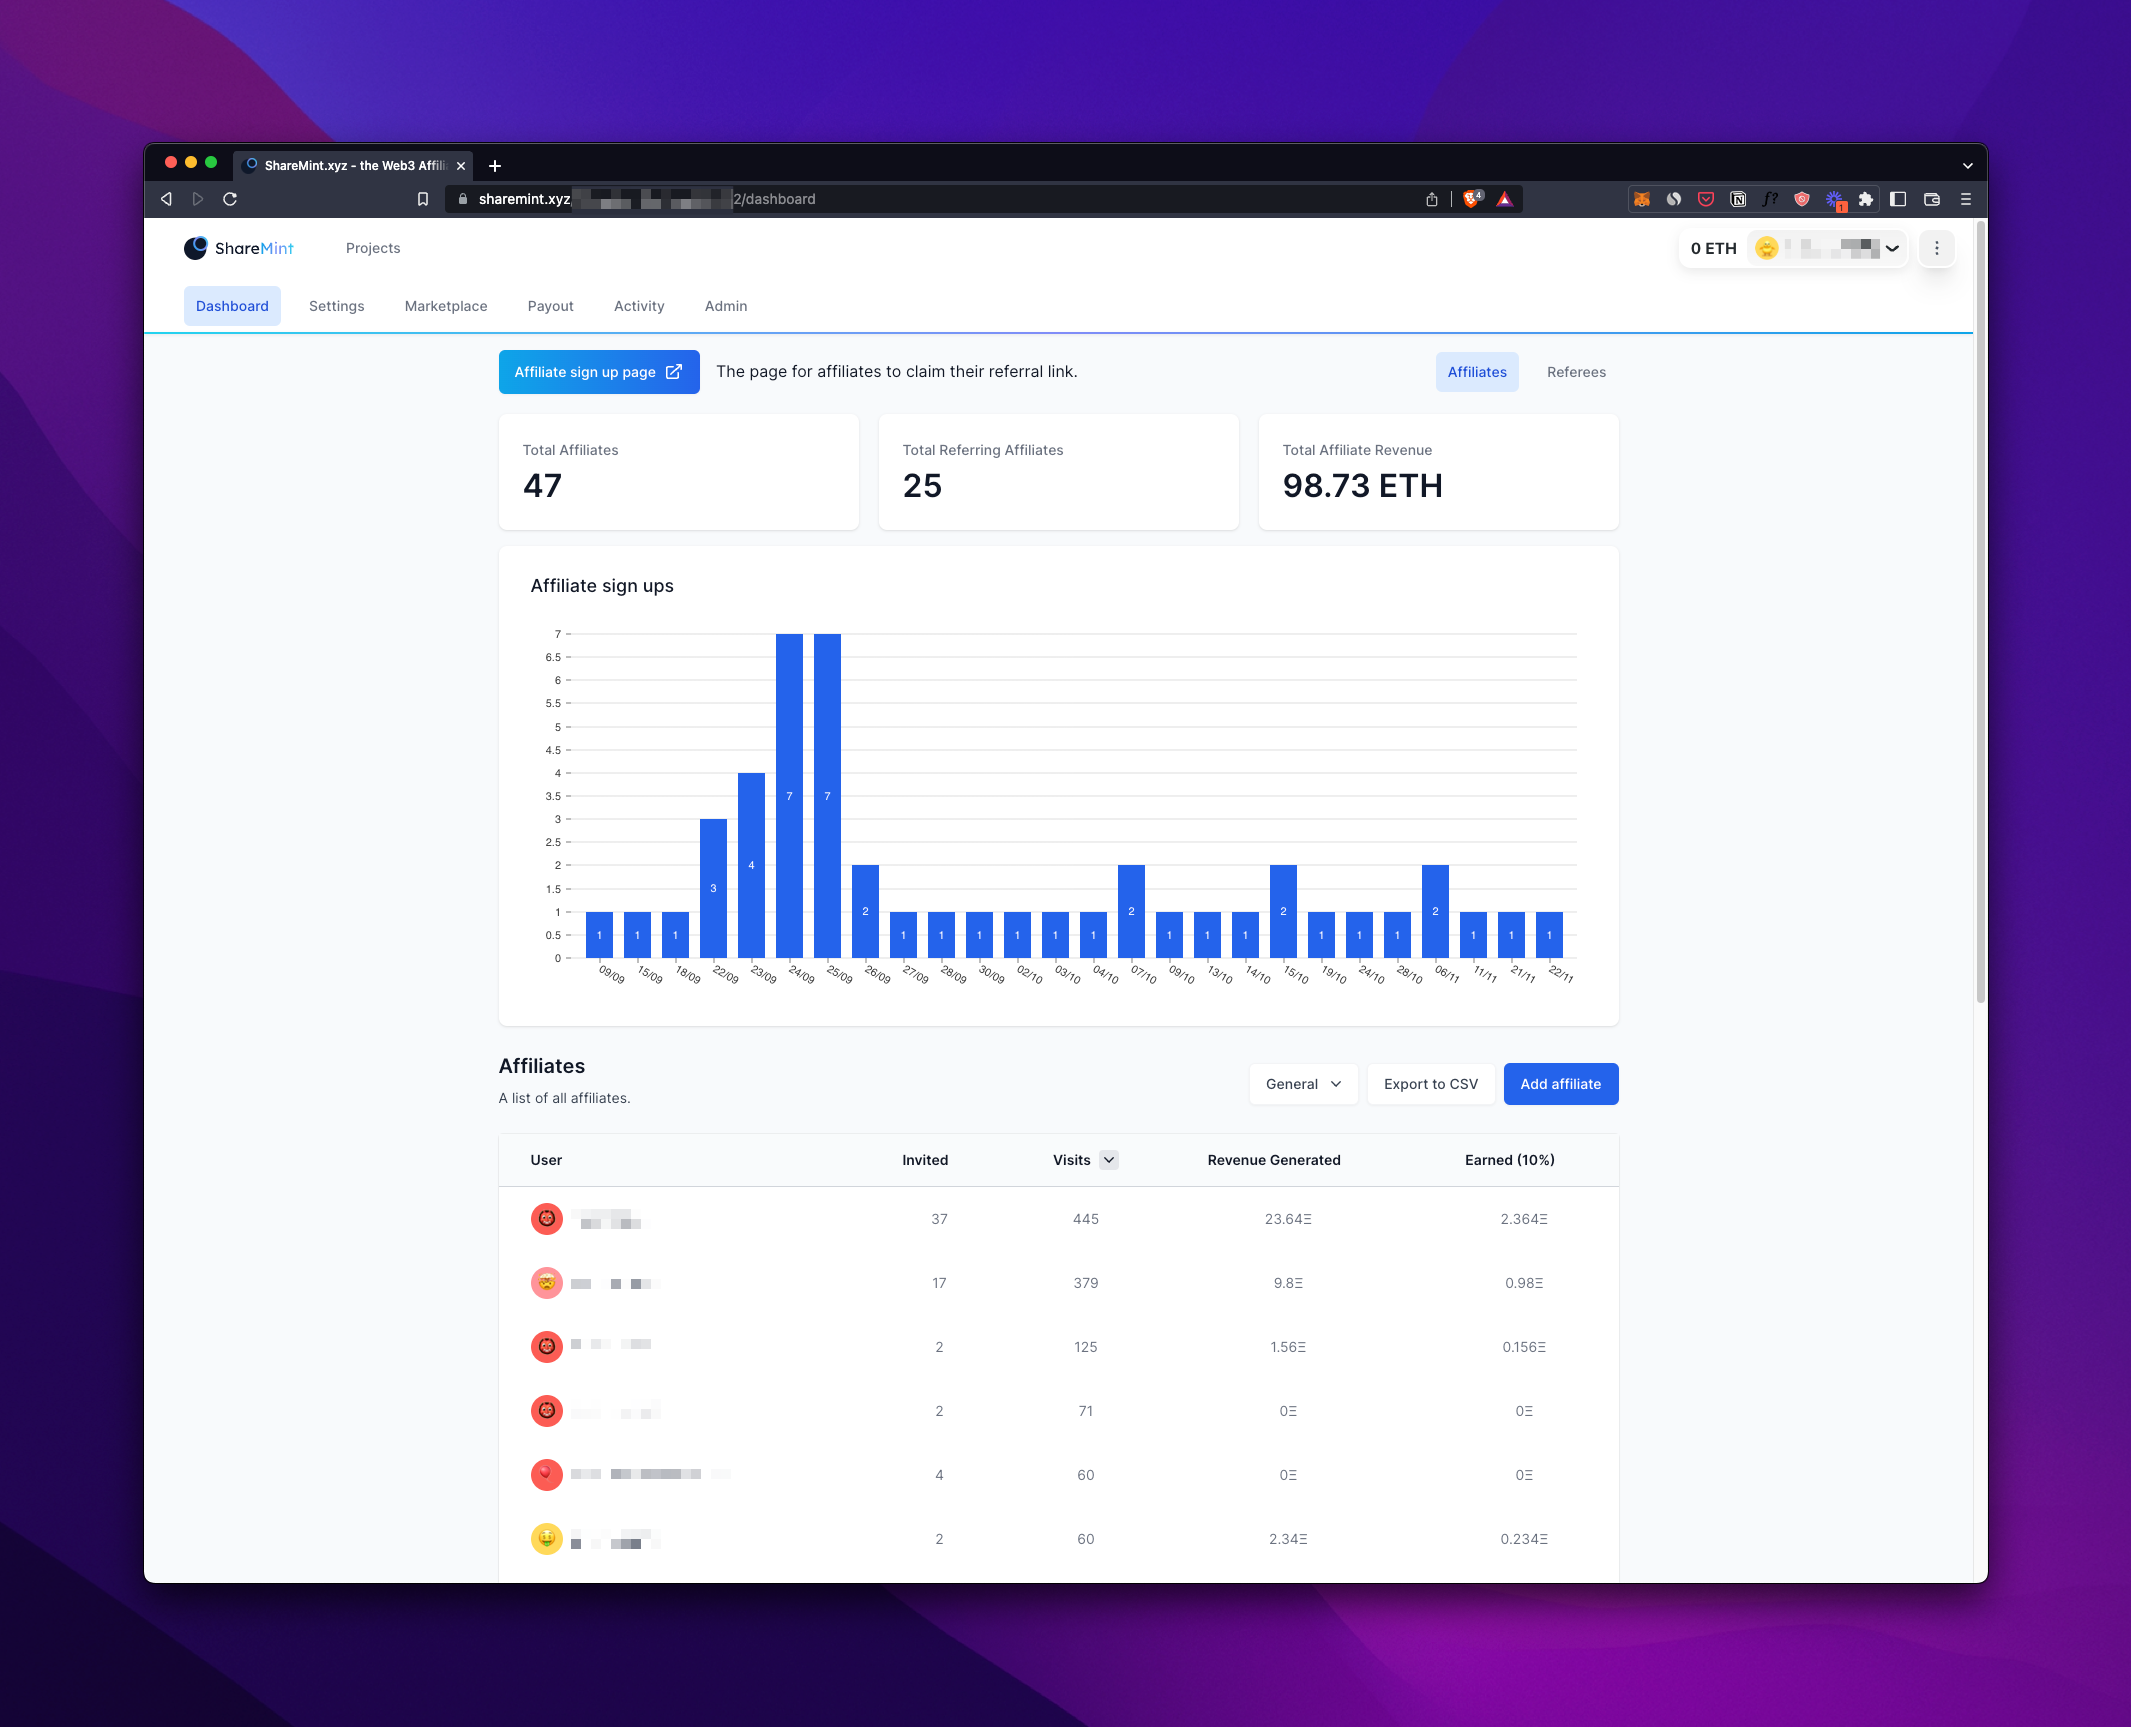Toggle the Visits column sort arrow
Screen dimensions: 2131x1727
pyautogui.click(x=1109, y=1160)
